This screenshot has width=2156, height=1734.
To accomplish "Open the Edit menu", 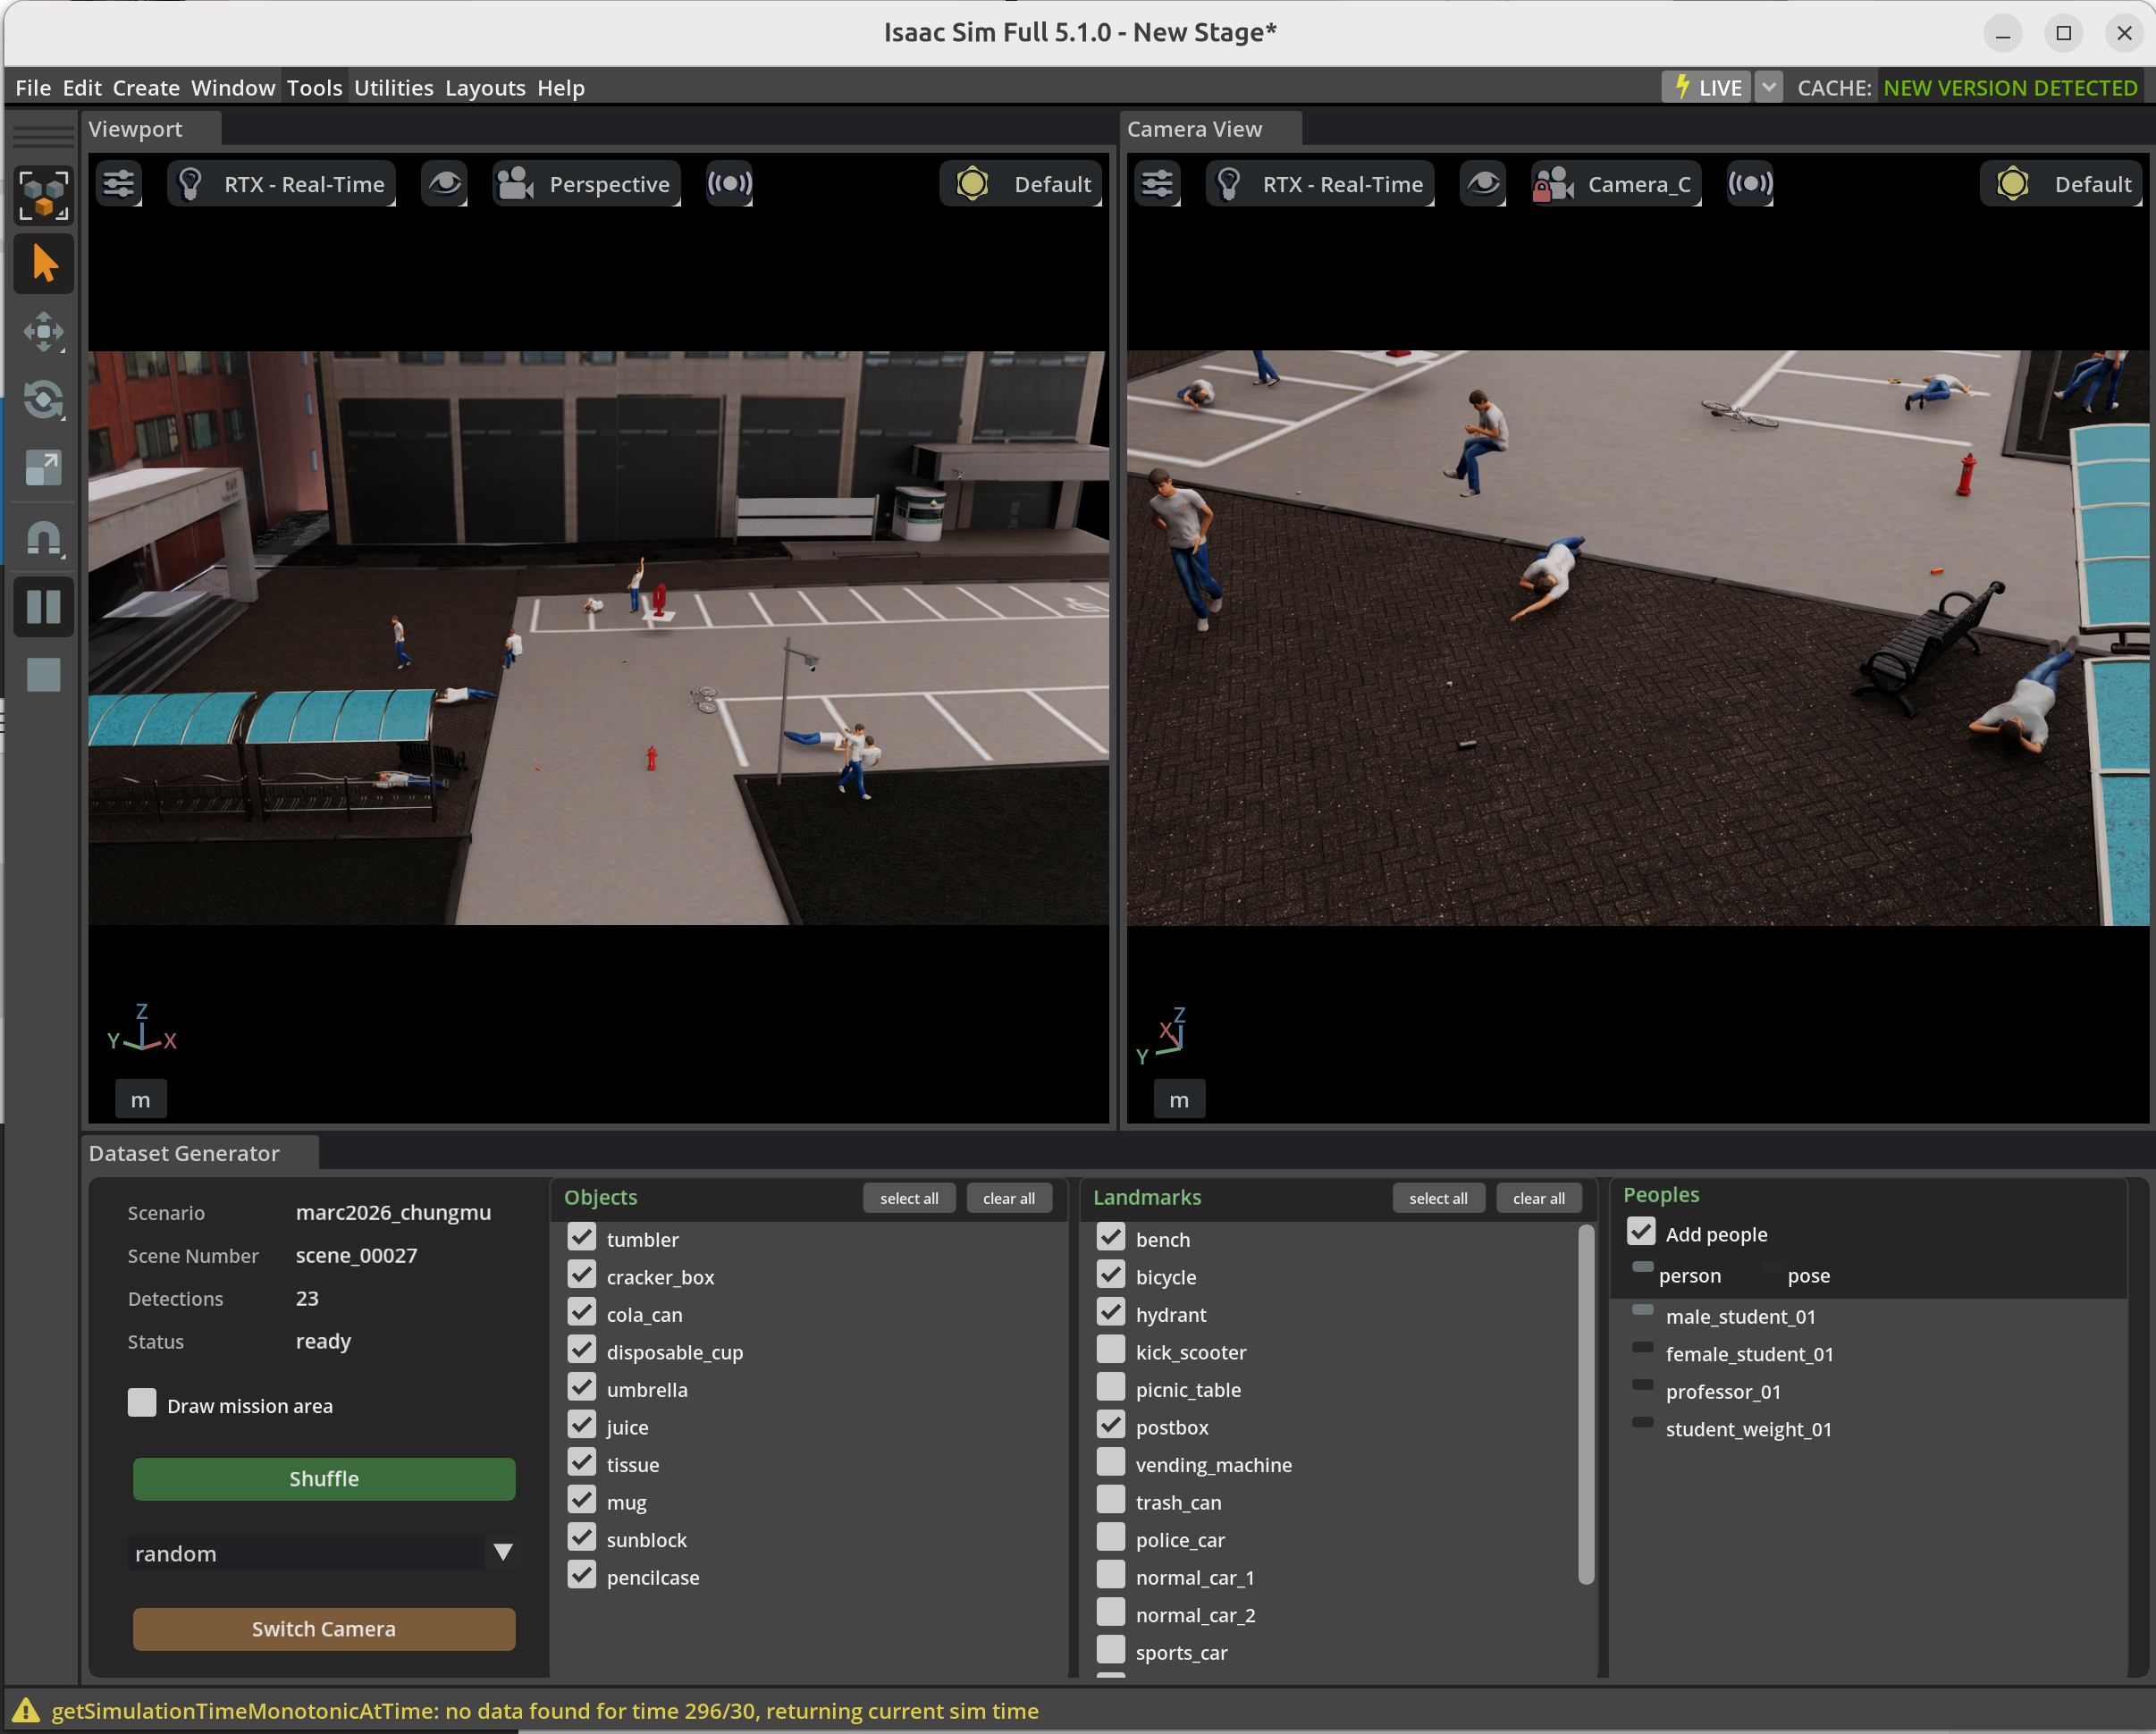I will (x=82, y=88).
